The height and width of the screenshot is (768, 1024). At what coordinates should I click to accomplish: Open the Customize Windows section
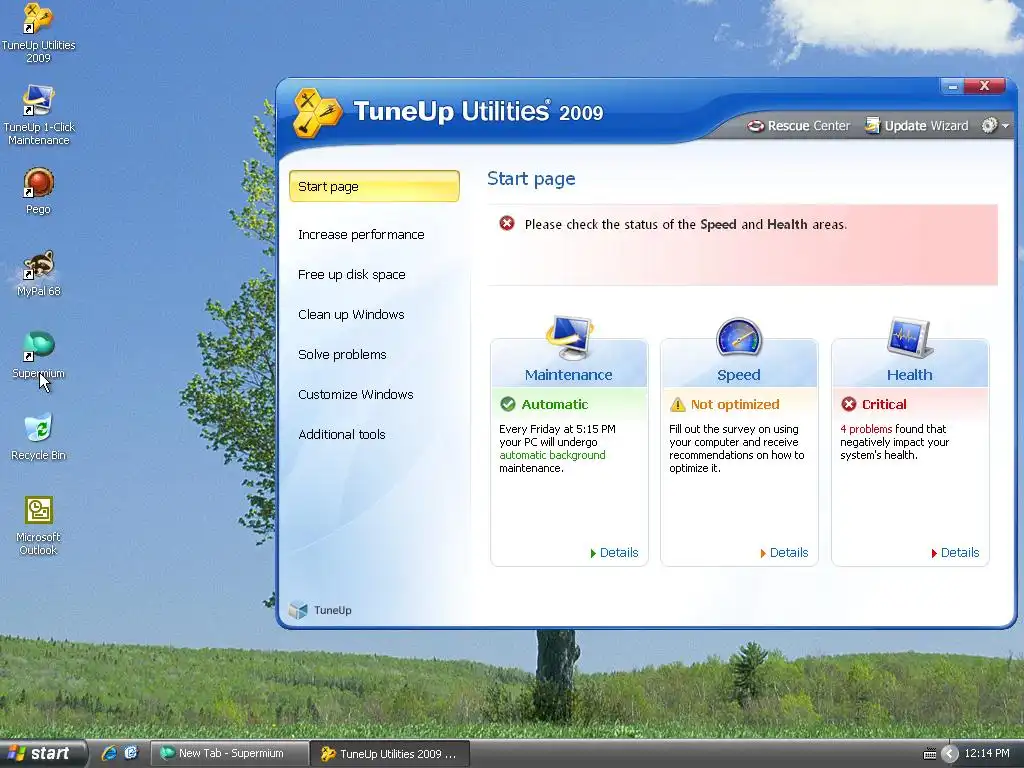(x=355, y=394)
